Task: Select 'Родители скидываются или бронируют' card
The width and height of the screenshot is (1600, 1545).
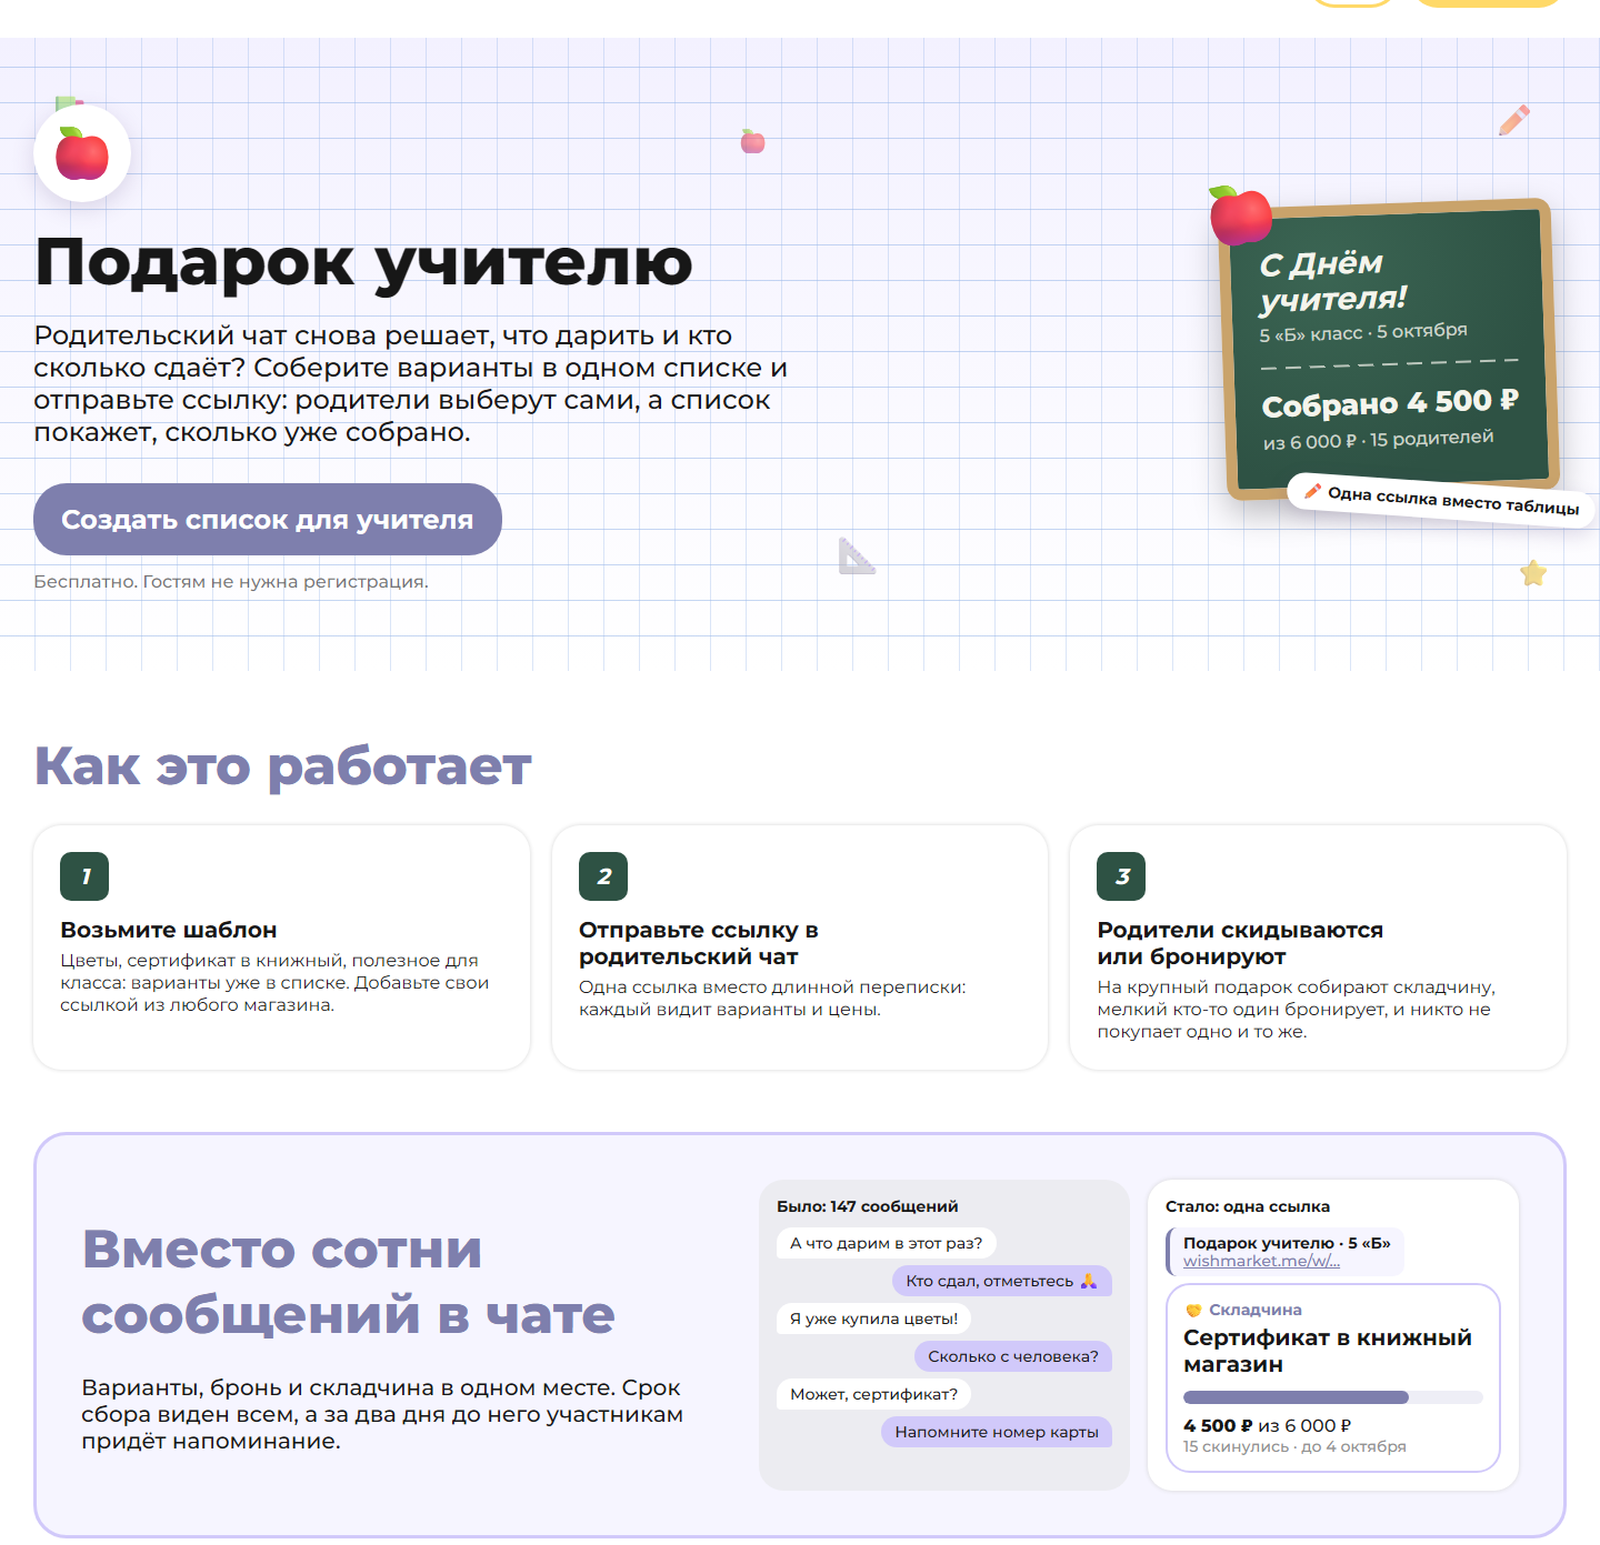Action: coord(1318,947)
